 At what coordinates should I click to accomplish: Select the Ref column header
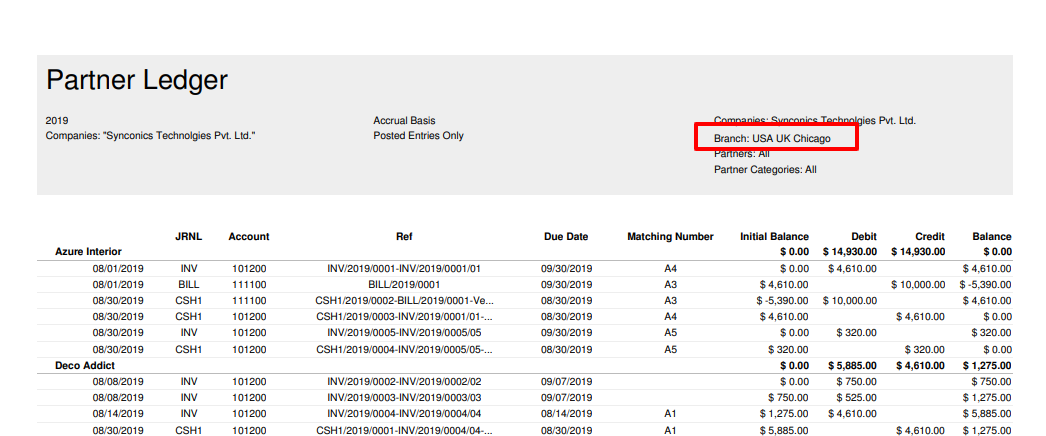tap(405, 237)
